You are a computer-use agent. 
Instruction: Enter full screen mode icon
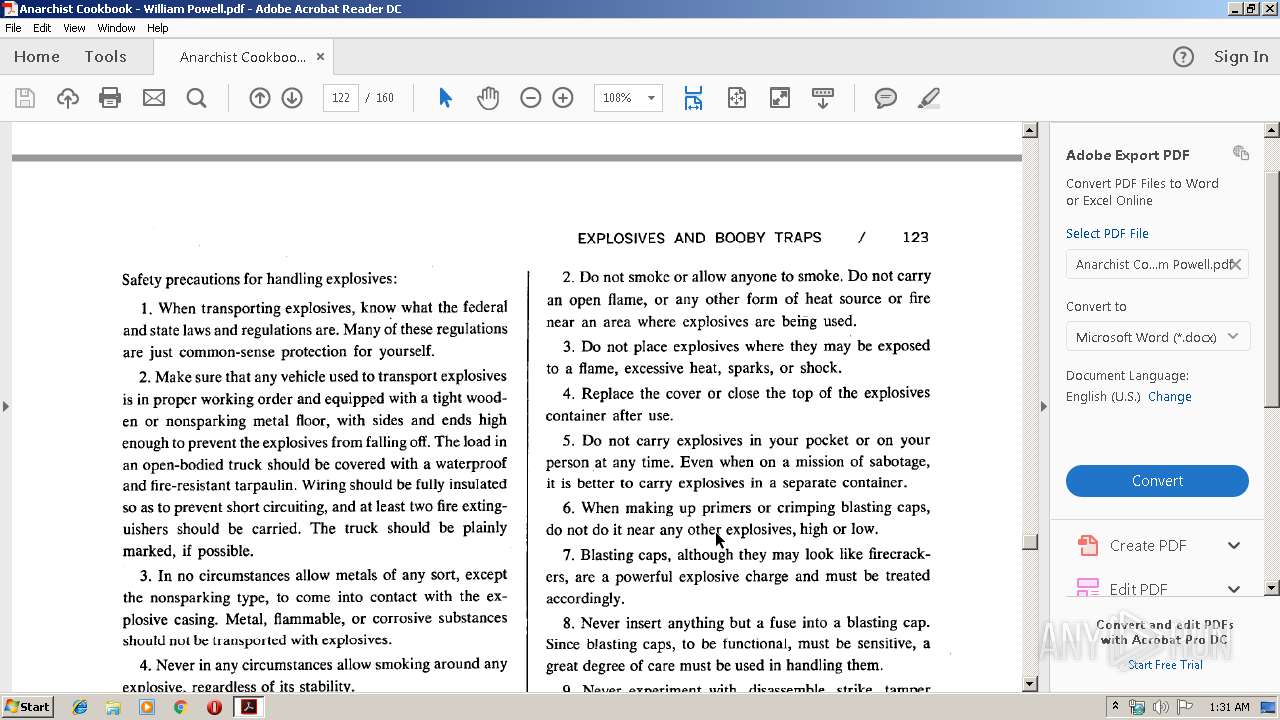(780, 98)
